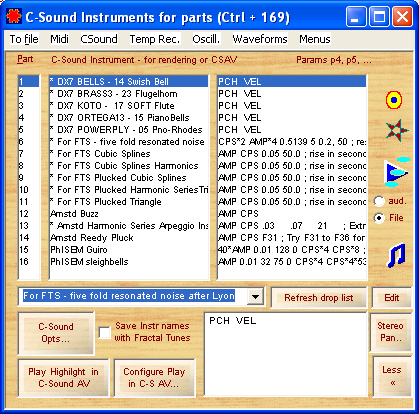The image size is (419, 414).
Task: Select Amstd Harmonic Series Arpeggio instrument
Action: pos(129,226)
